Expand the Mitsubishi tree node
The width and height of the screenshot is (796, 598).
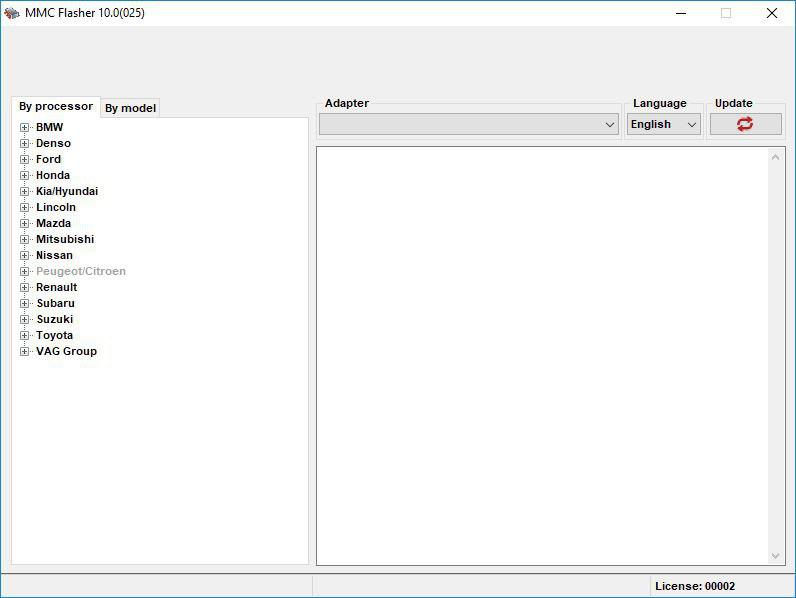pos(25,239)
